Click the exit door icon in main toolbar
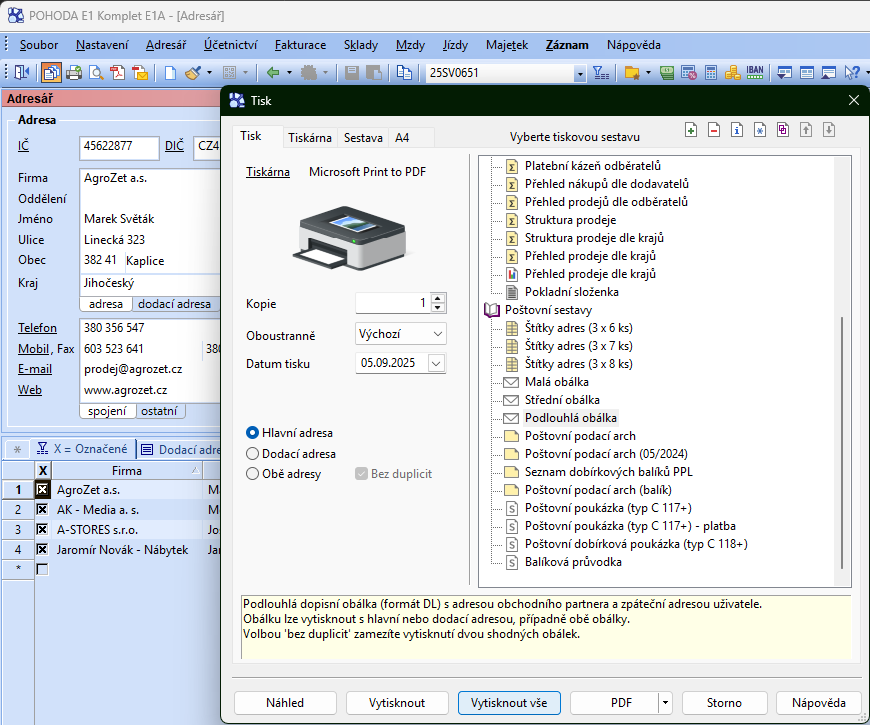Screen dimensions: 870x725 click(22, 73)
